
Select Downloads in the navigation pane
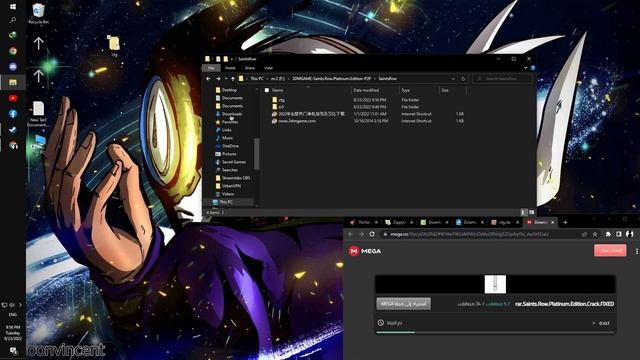coord(229,114)
